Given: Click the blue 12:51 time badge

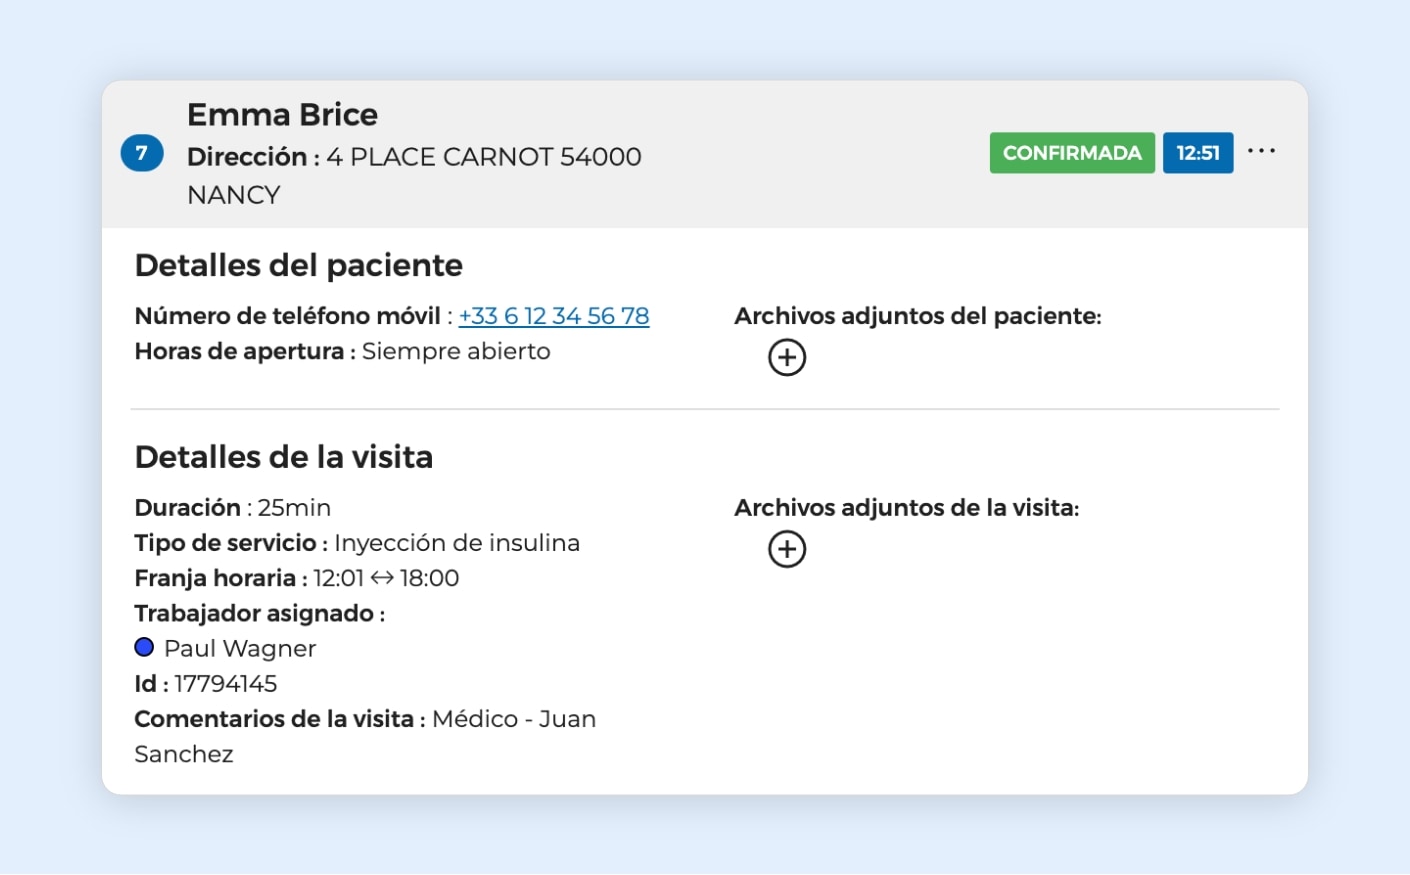Looking at the screenshot, I should [1197, 153].
